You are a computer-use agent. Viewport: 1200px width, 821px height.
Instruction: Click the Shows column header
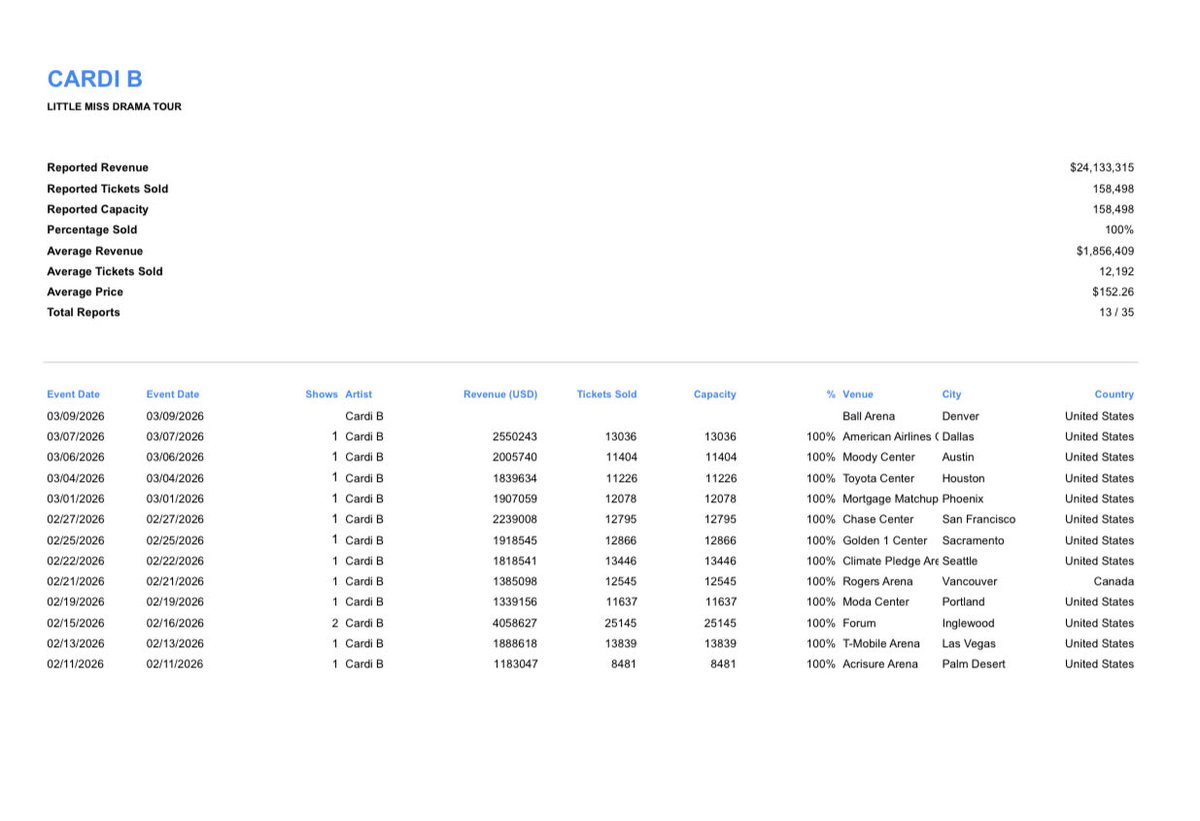coord(321,394)
